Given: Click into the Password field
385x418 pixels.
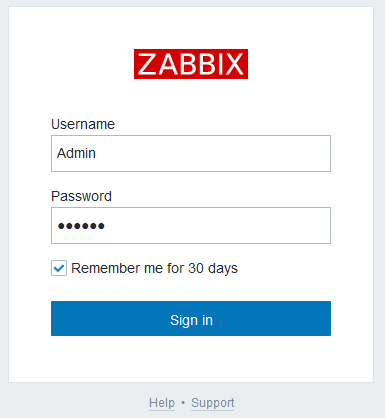Looking at the screenshot, I should [191, 226].
